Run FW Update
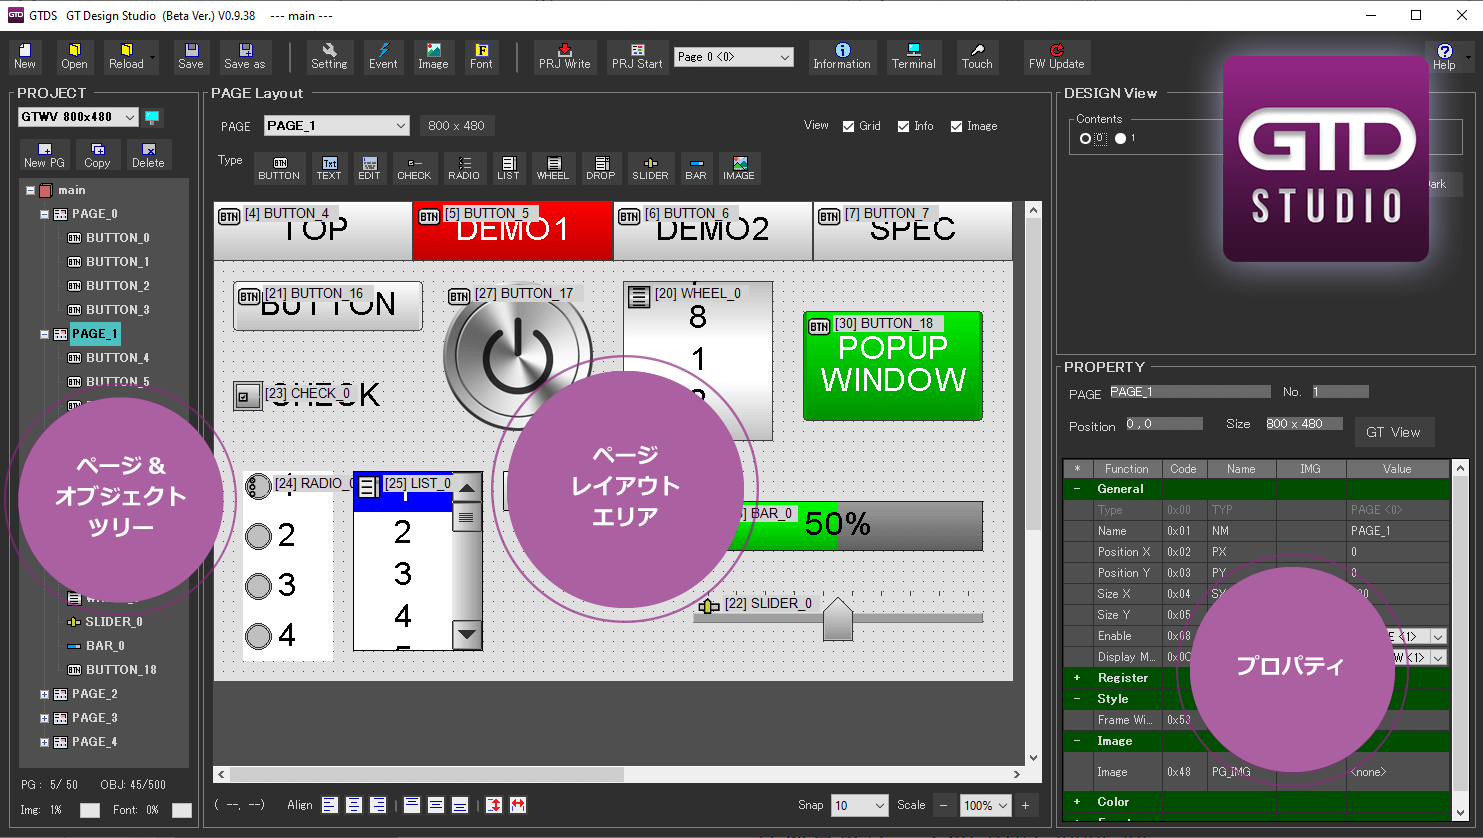 point(1056,57)
